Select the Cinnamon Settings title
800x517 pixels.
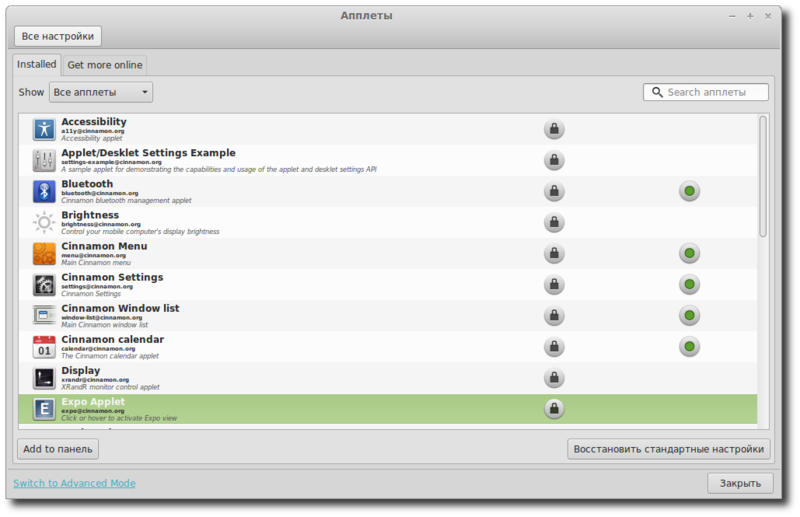click(112, 277)
